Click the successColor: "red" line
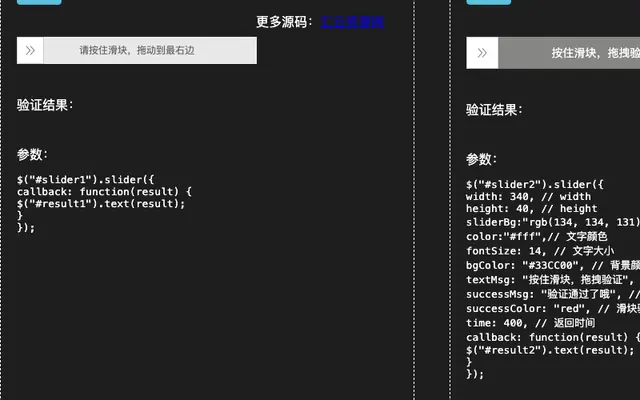 pyautogui.click(x=553, y=308)
